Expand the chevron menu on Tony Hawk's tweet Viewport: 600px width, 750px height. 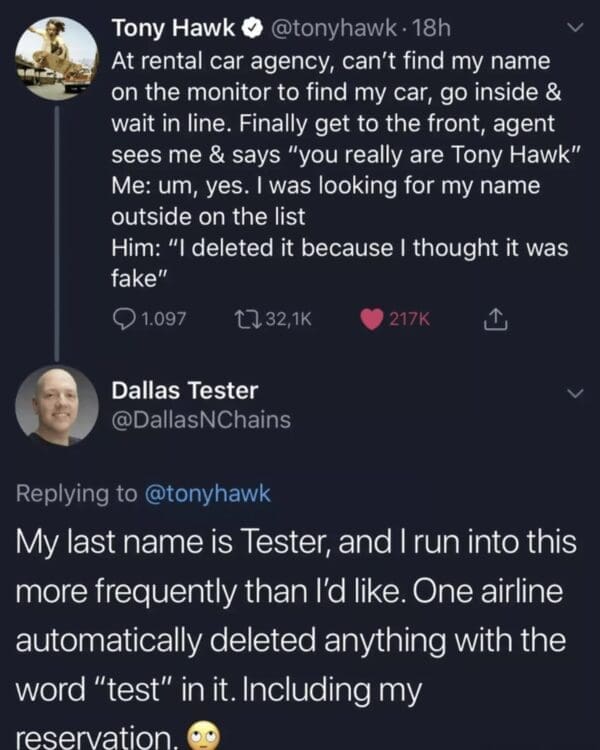[573, 32]
